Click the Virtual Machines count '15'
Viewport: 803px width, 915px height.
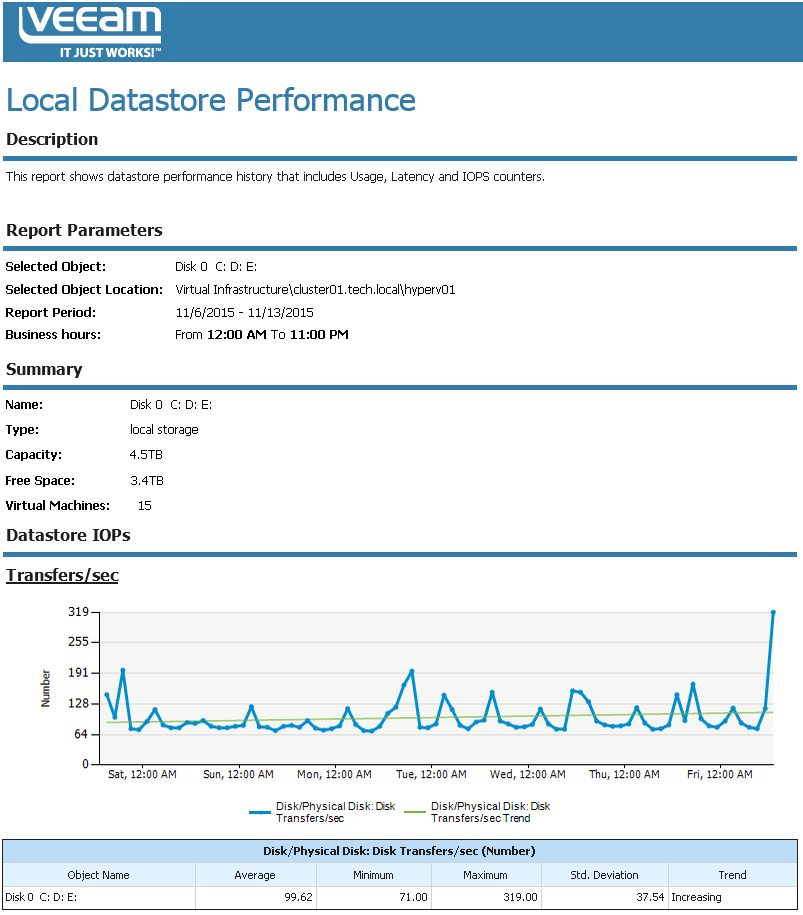point(145,506)
